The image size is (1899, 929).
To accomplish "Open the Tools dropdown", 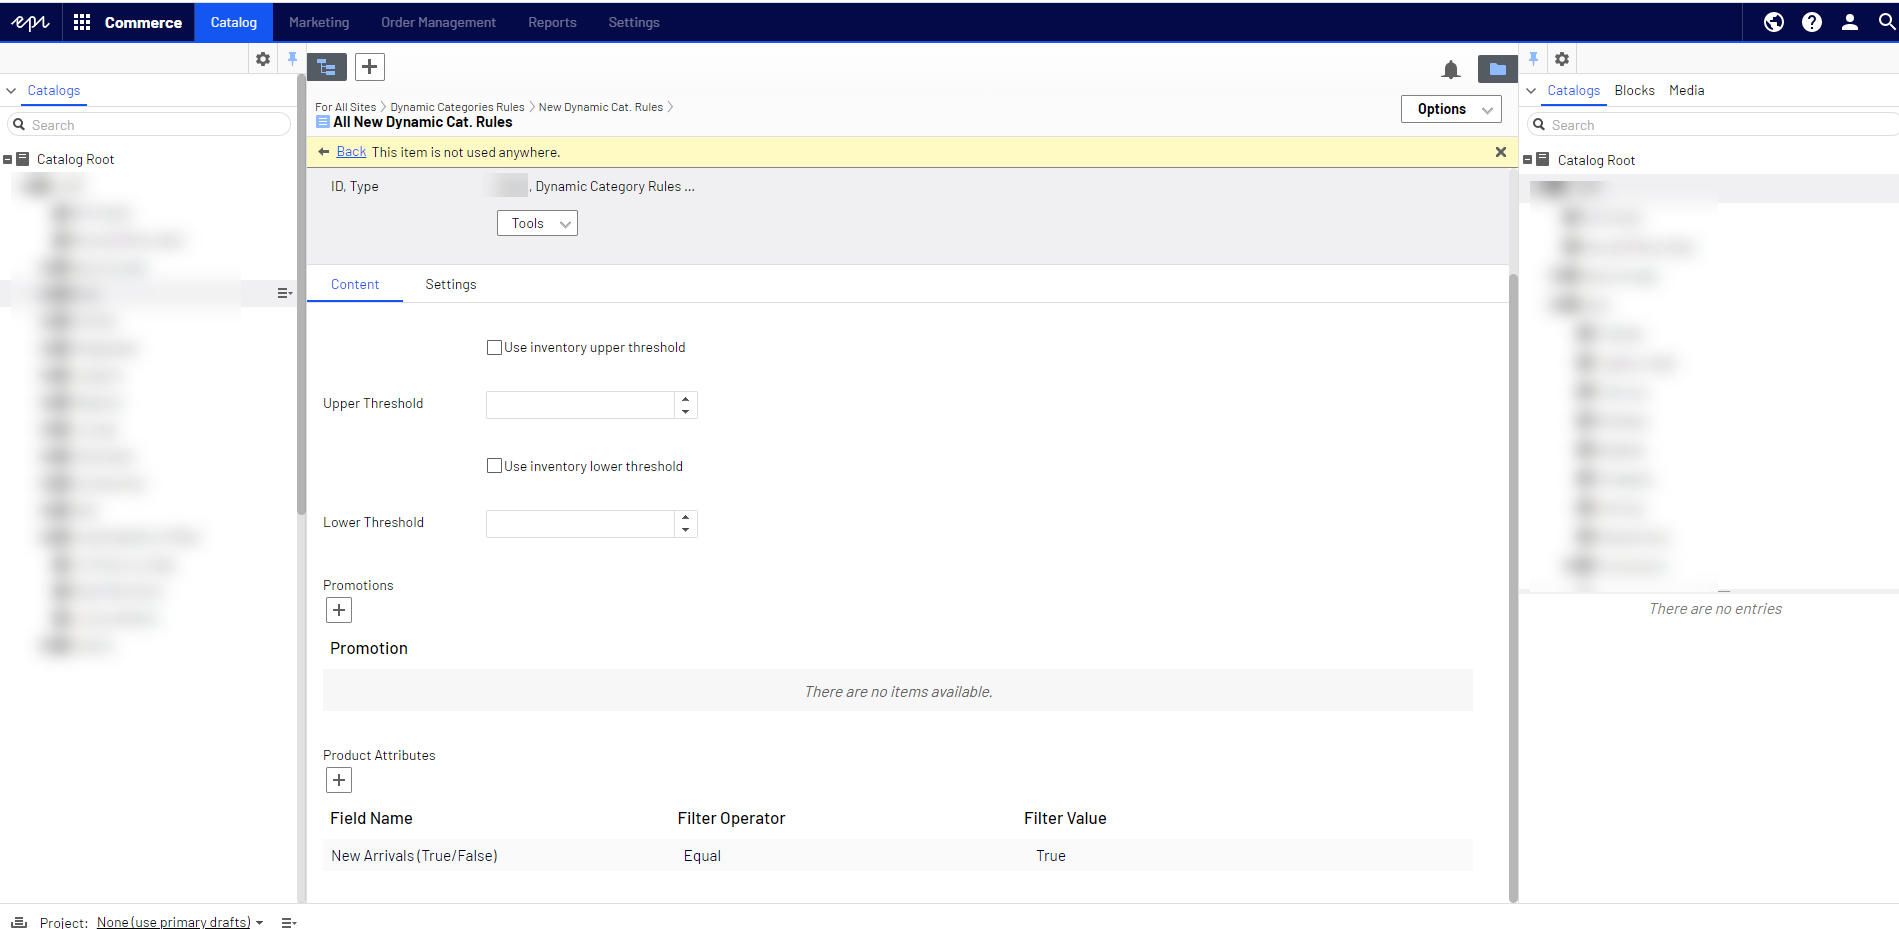I will (537, 224).
